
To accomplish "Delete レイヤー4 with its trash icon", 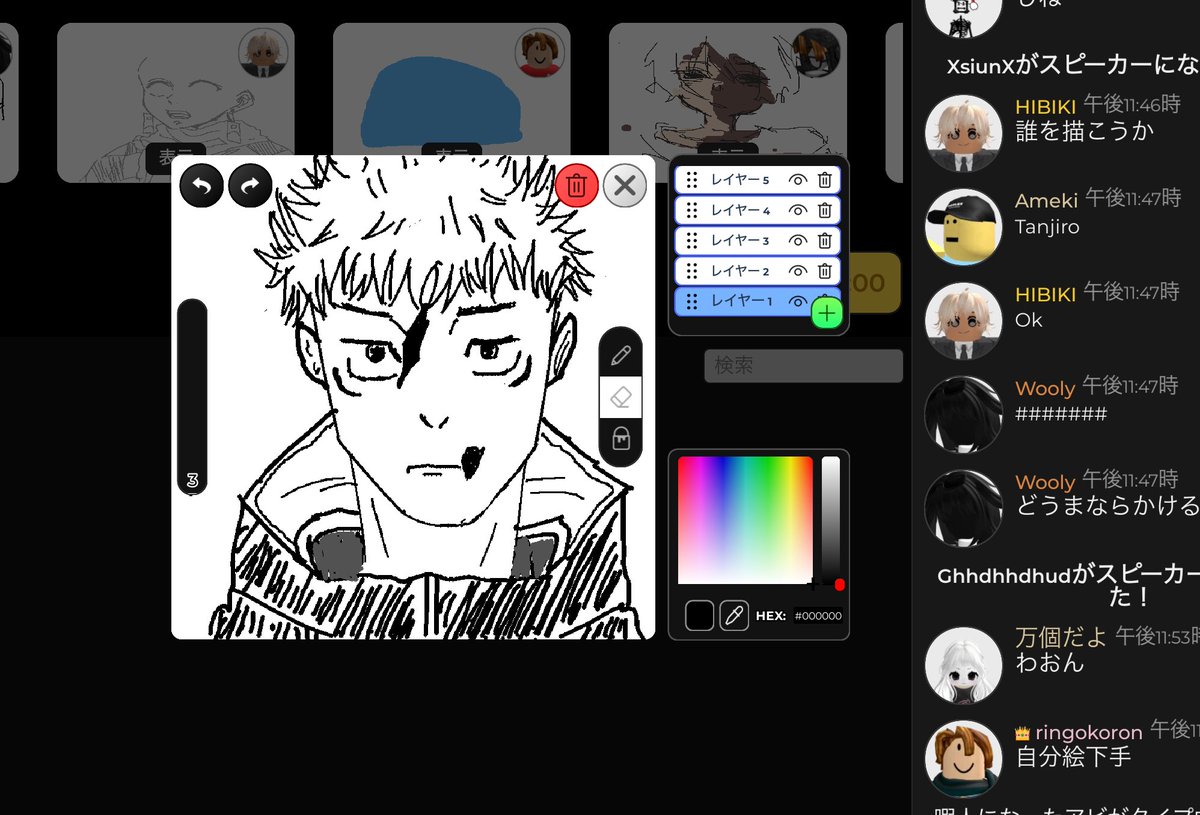I will coord(824,210).
